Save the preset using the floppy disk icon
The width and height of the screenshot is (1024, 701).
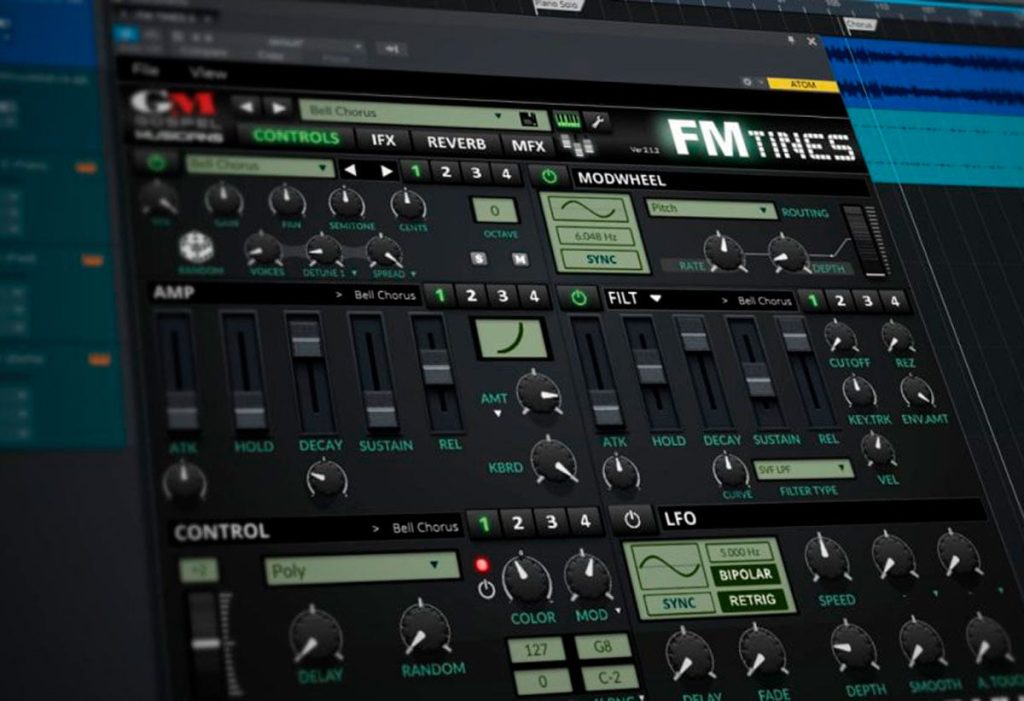[528, 118]
